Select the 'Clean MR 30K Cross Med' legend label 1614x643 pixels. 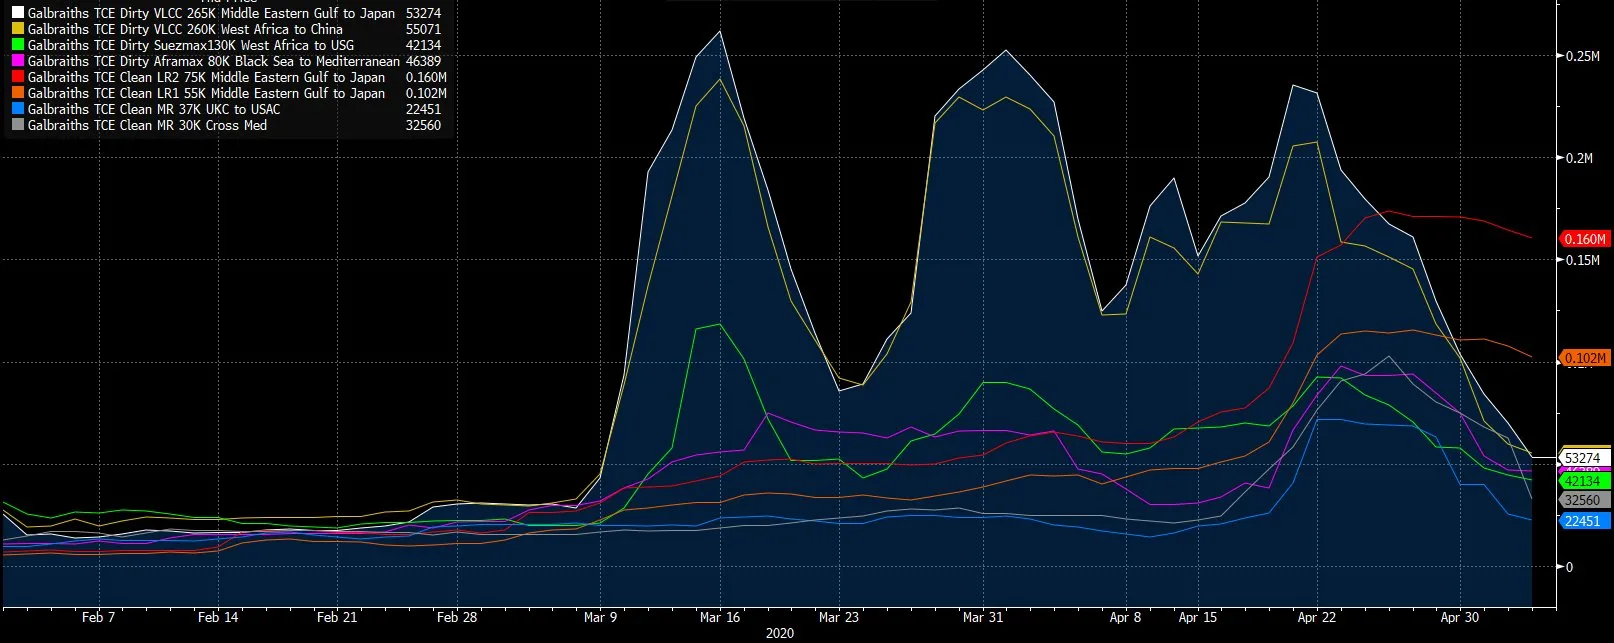tap(147, 125)
